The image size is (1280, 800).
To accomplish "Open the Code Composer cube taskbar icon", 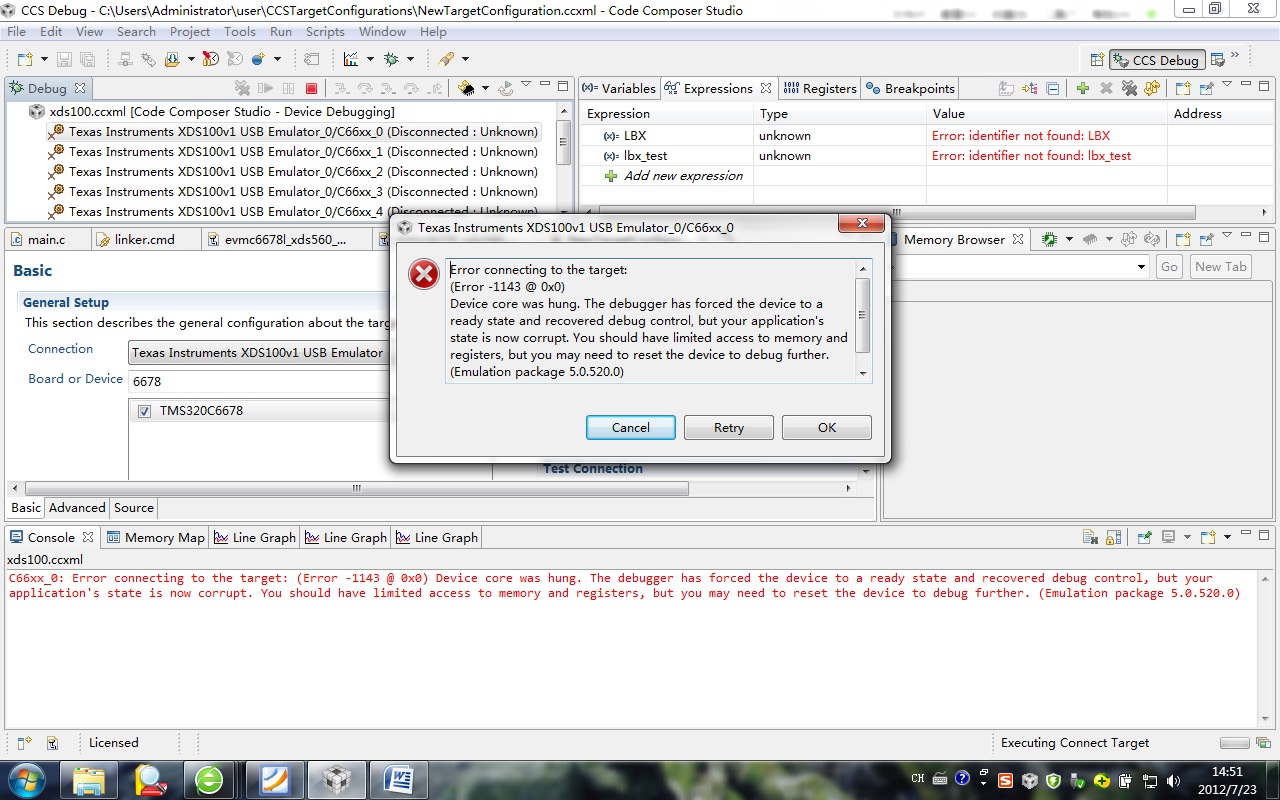I will [337, 779].
